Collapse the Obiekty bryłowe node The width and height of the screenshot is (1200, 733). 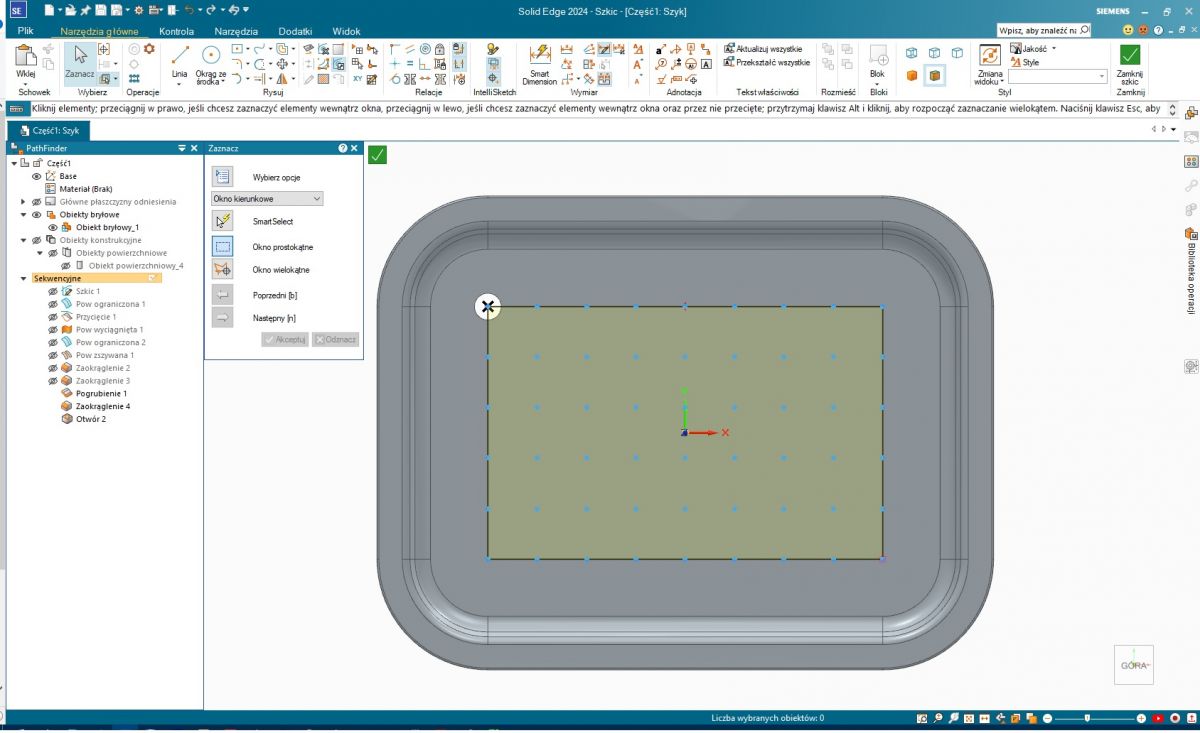coord(23,214)
